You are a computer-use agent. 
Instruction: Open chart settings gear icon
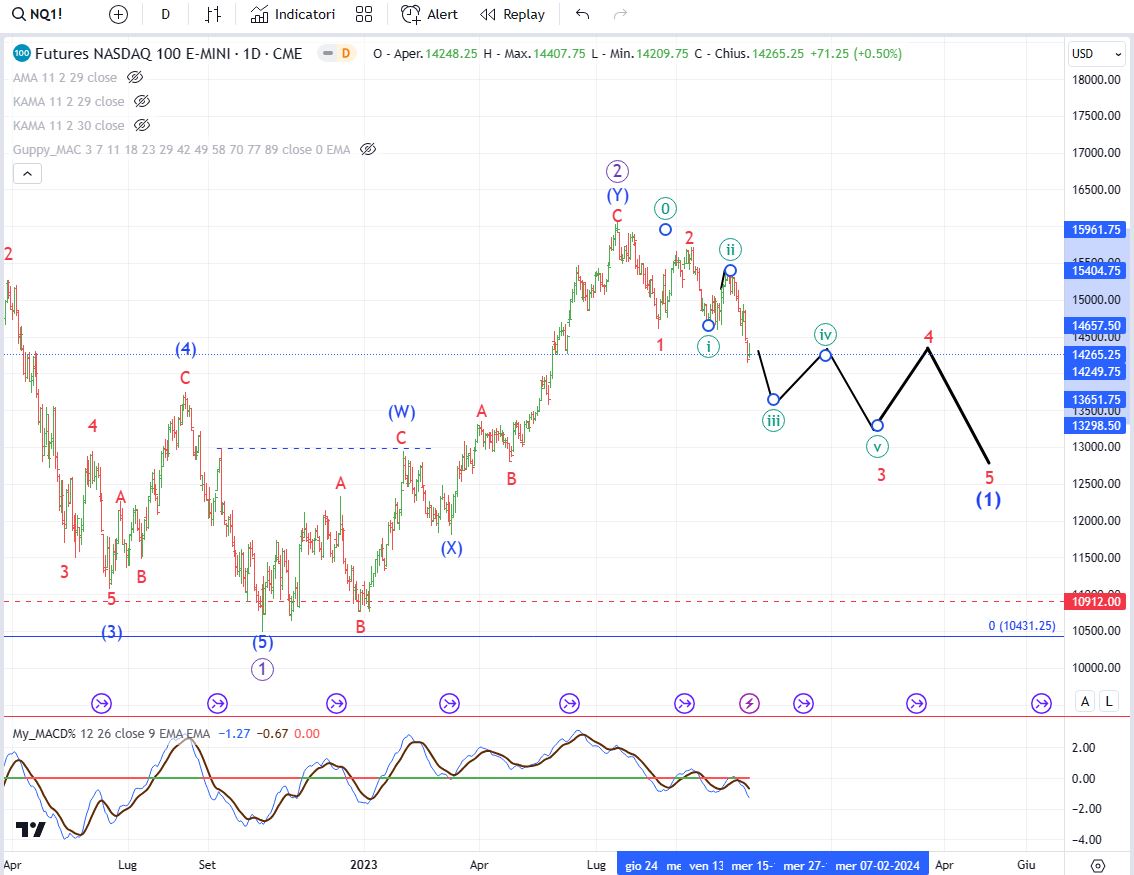pyautogui.click(x=1098, y=865)
